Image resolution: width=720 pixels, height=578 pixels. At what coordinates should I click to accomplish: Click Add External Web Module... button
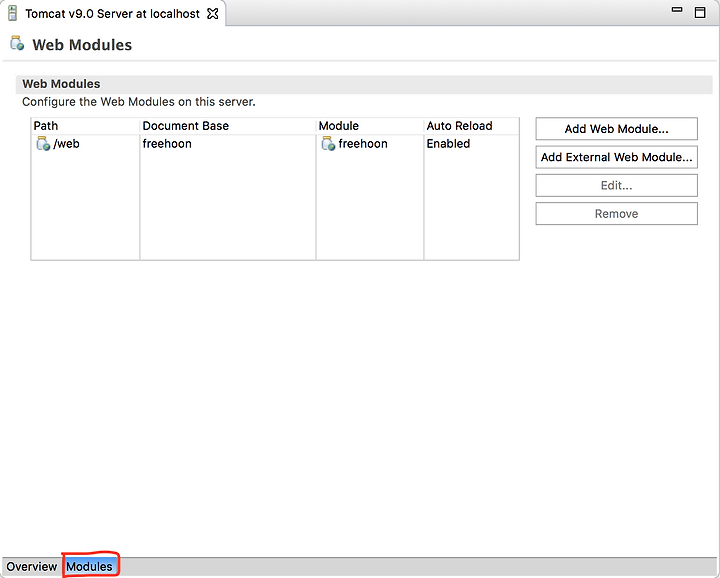coord(616,157)
